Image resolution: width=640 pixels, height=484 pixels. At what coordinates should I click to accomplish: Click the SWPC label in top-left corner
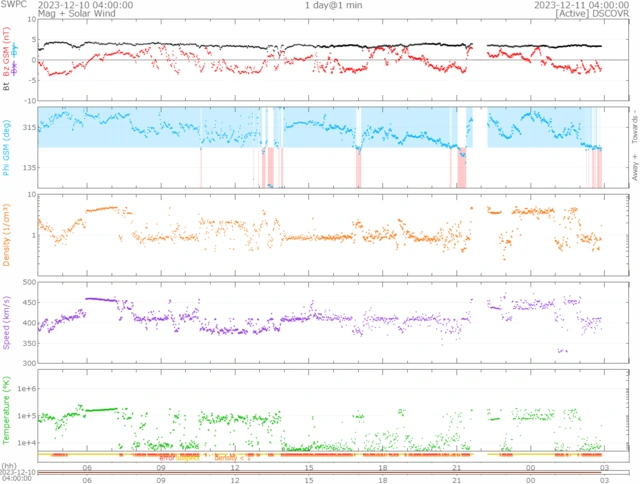click(x=14, y=5)
